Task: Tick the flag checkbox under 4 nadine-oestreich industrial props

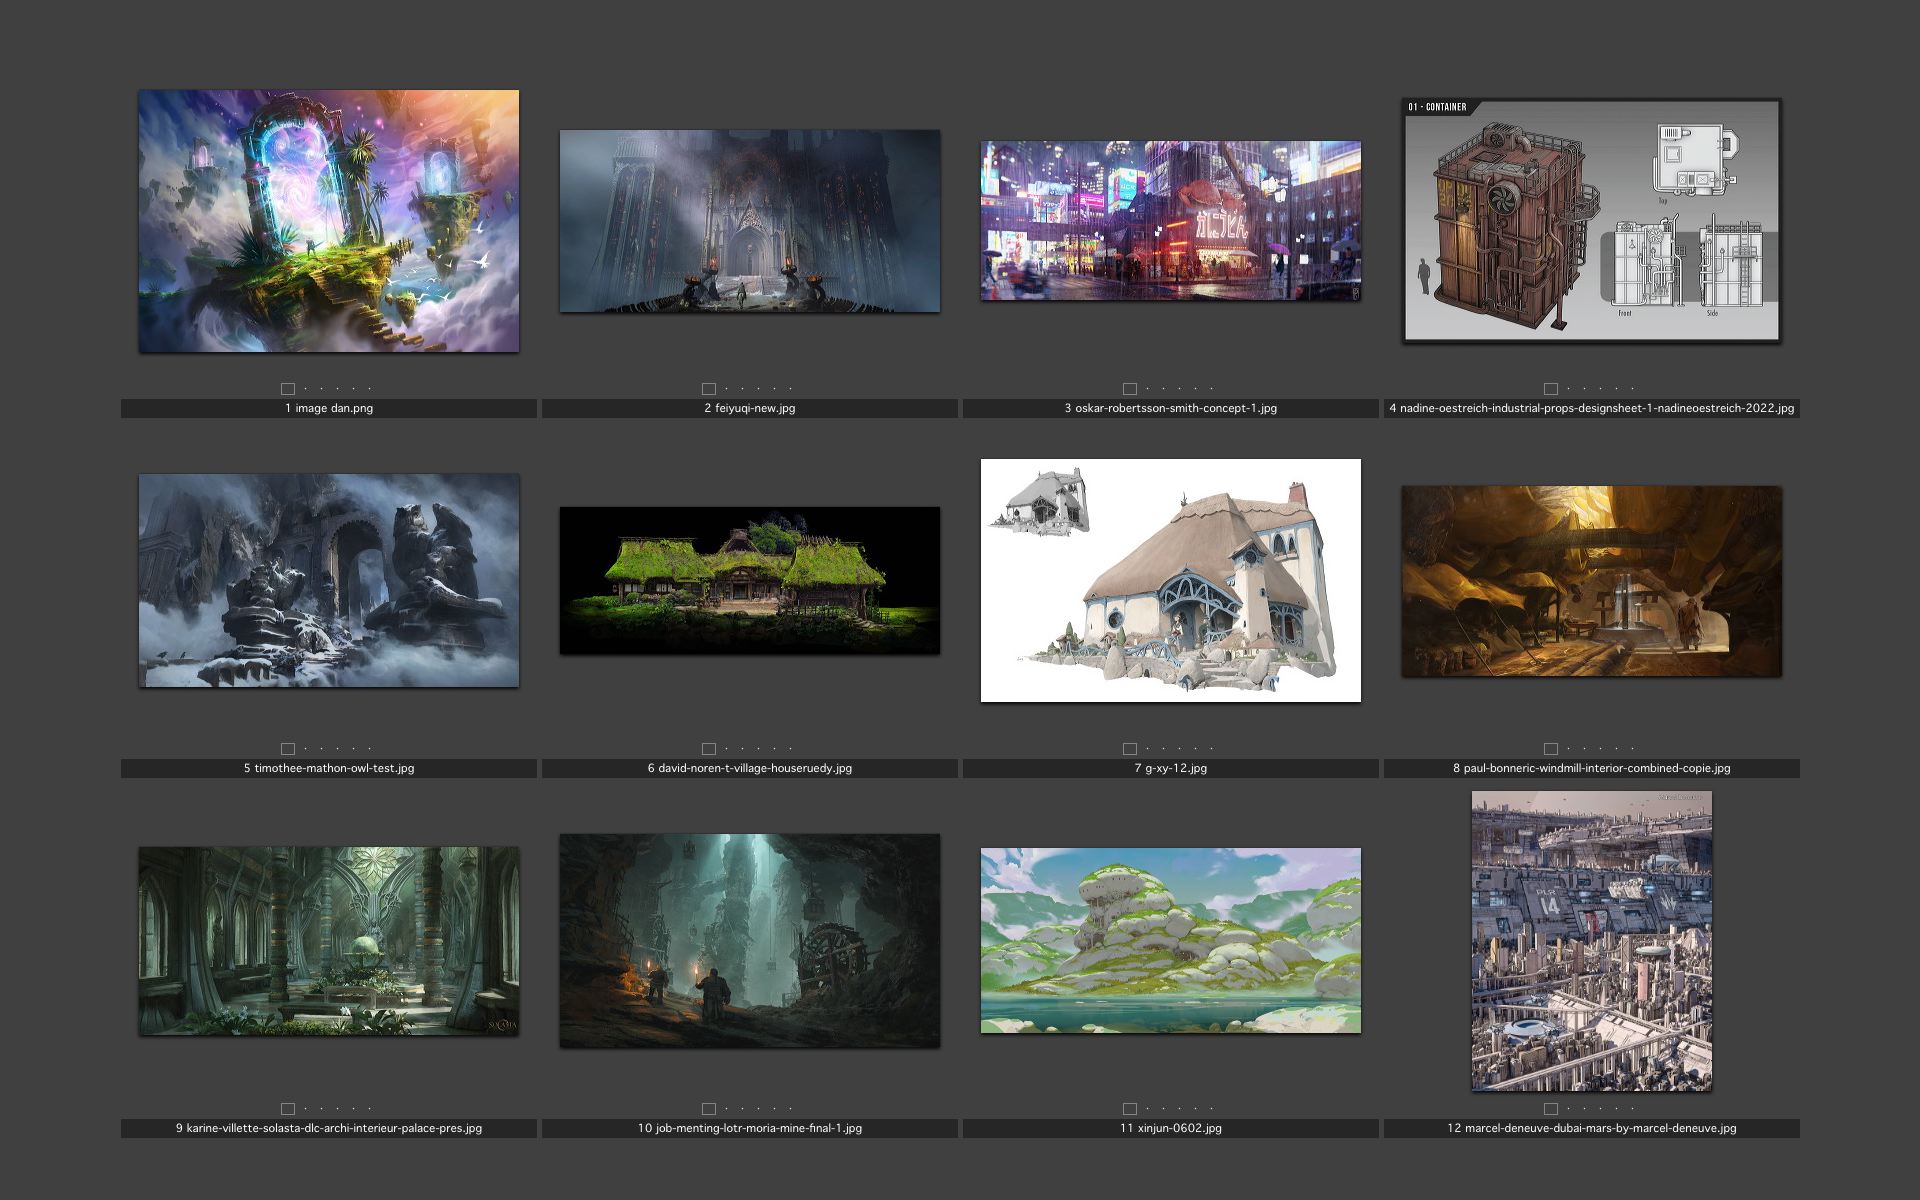Action: tap(1551, 388)
